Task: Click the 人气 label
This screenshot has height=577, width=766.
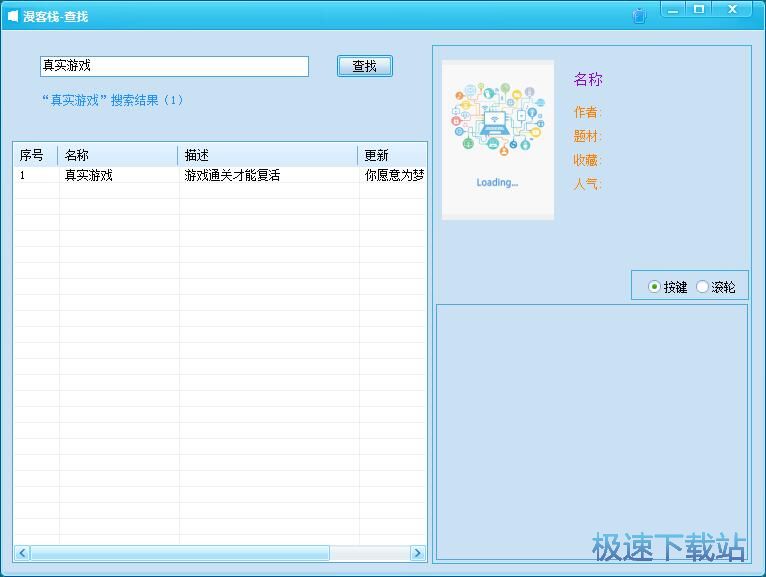Action: tap(587, 184)
